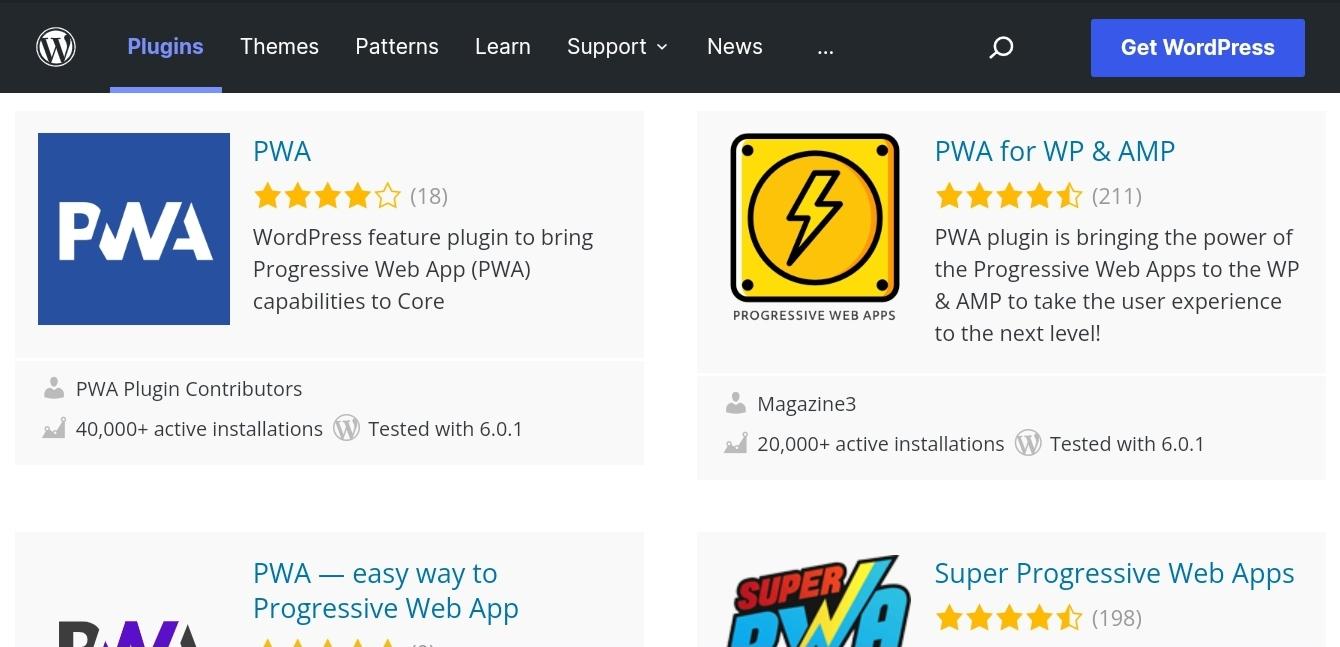Click WordPress icon in PWA for WP & AMP footer
The image size is (1340, 647).
1028,444
